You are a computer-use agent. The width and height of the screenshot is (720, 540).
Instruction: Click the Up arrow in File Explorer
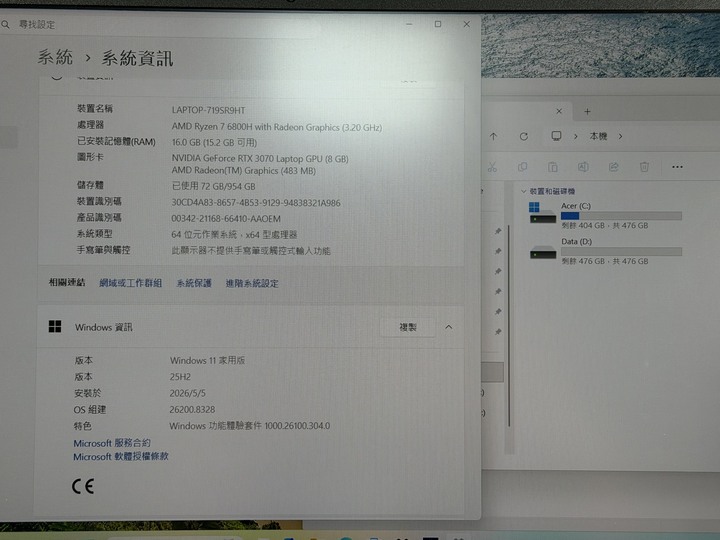[x=493, y=136]
